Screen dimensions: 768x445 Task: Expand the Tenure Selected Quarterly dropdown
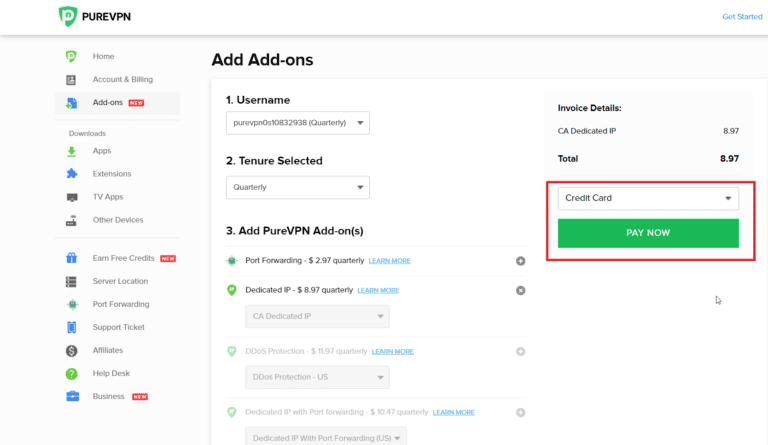pos(297,187)
